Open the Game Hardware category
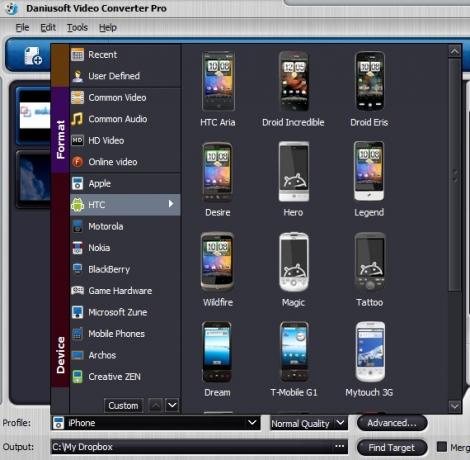Screen dimensions: 470x460 coord(125,291)
